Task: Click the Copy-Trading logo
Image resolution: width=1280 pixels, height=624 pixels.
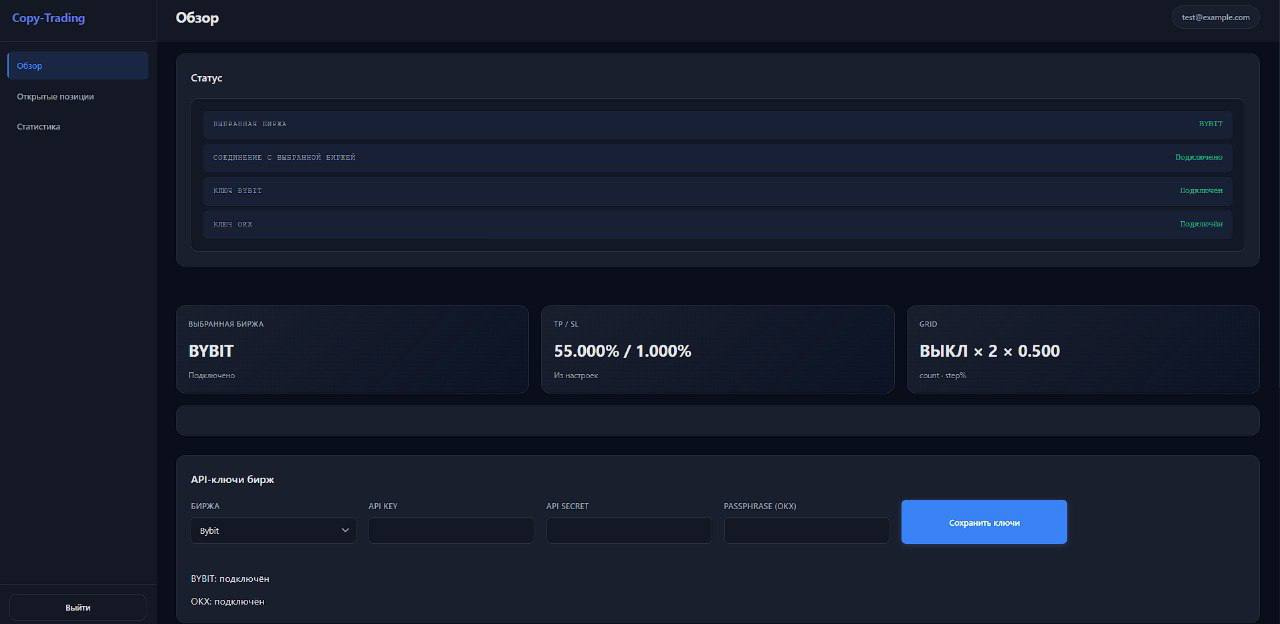Action: 48,18
